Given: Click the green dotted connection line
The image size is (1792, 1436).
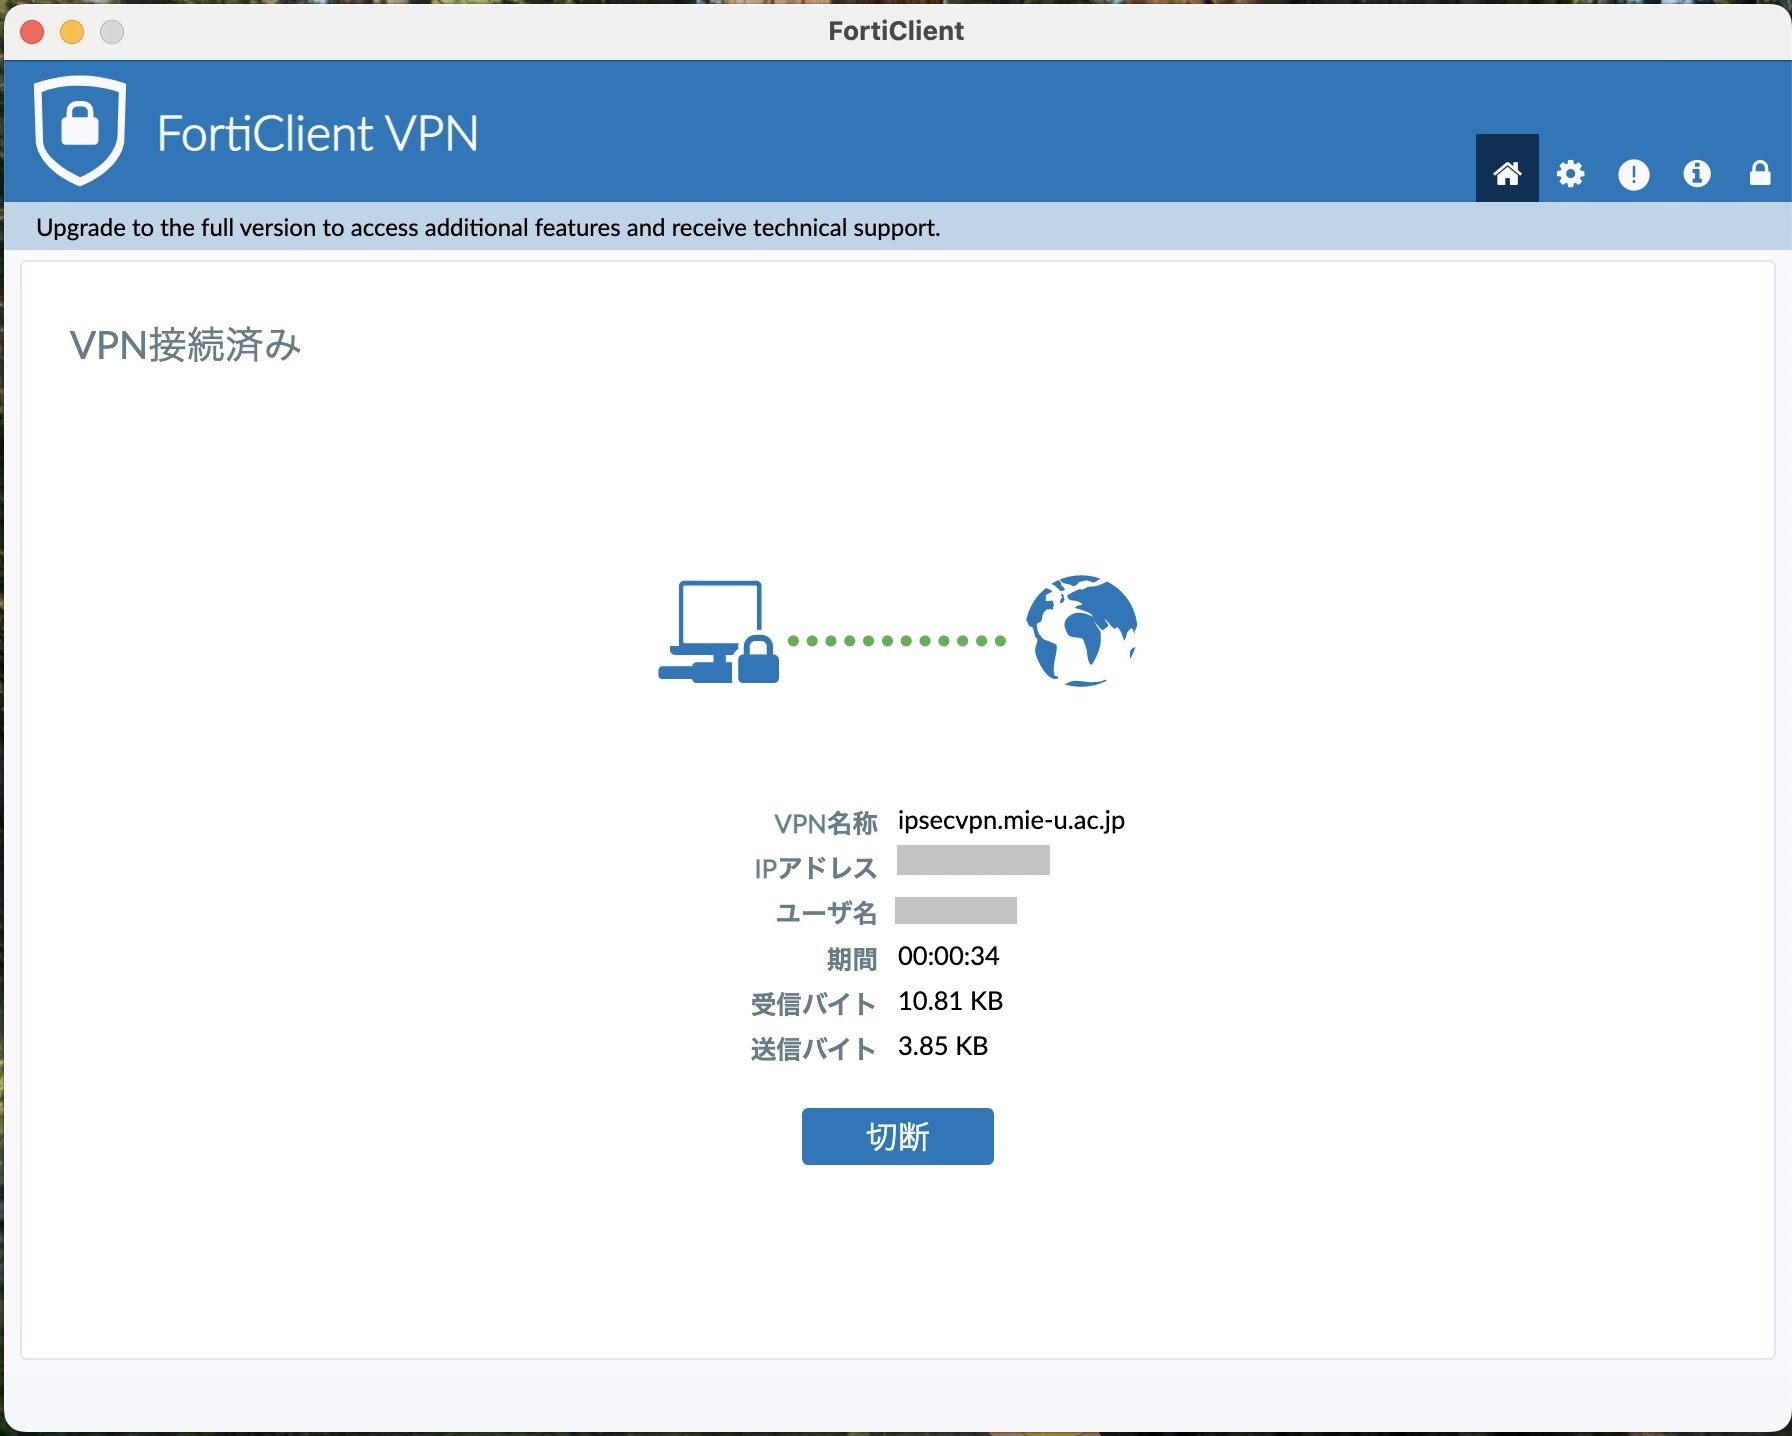Looking at the screenshot, I should click(x=896, y=641).
